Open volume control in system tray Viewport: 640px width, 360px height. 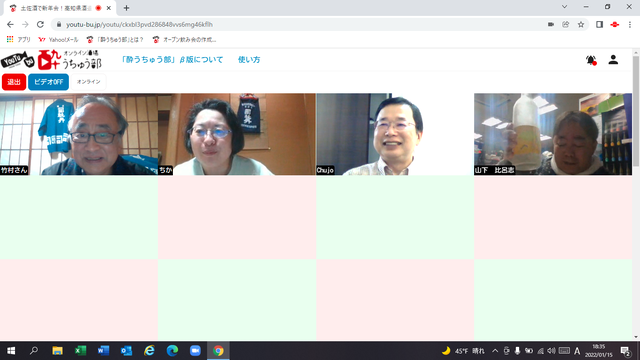click(x=551, y=351)
